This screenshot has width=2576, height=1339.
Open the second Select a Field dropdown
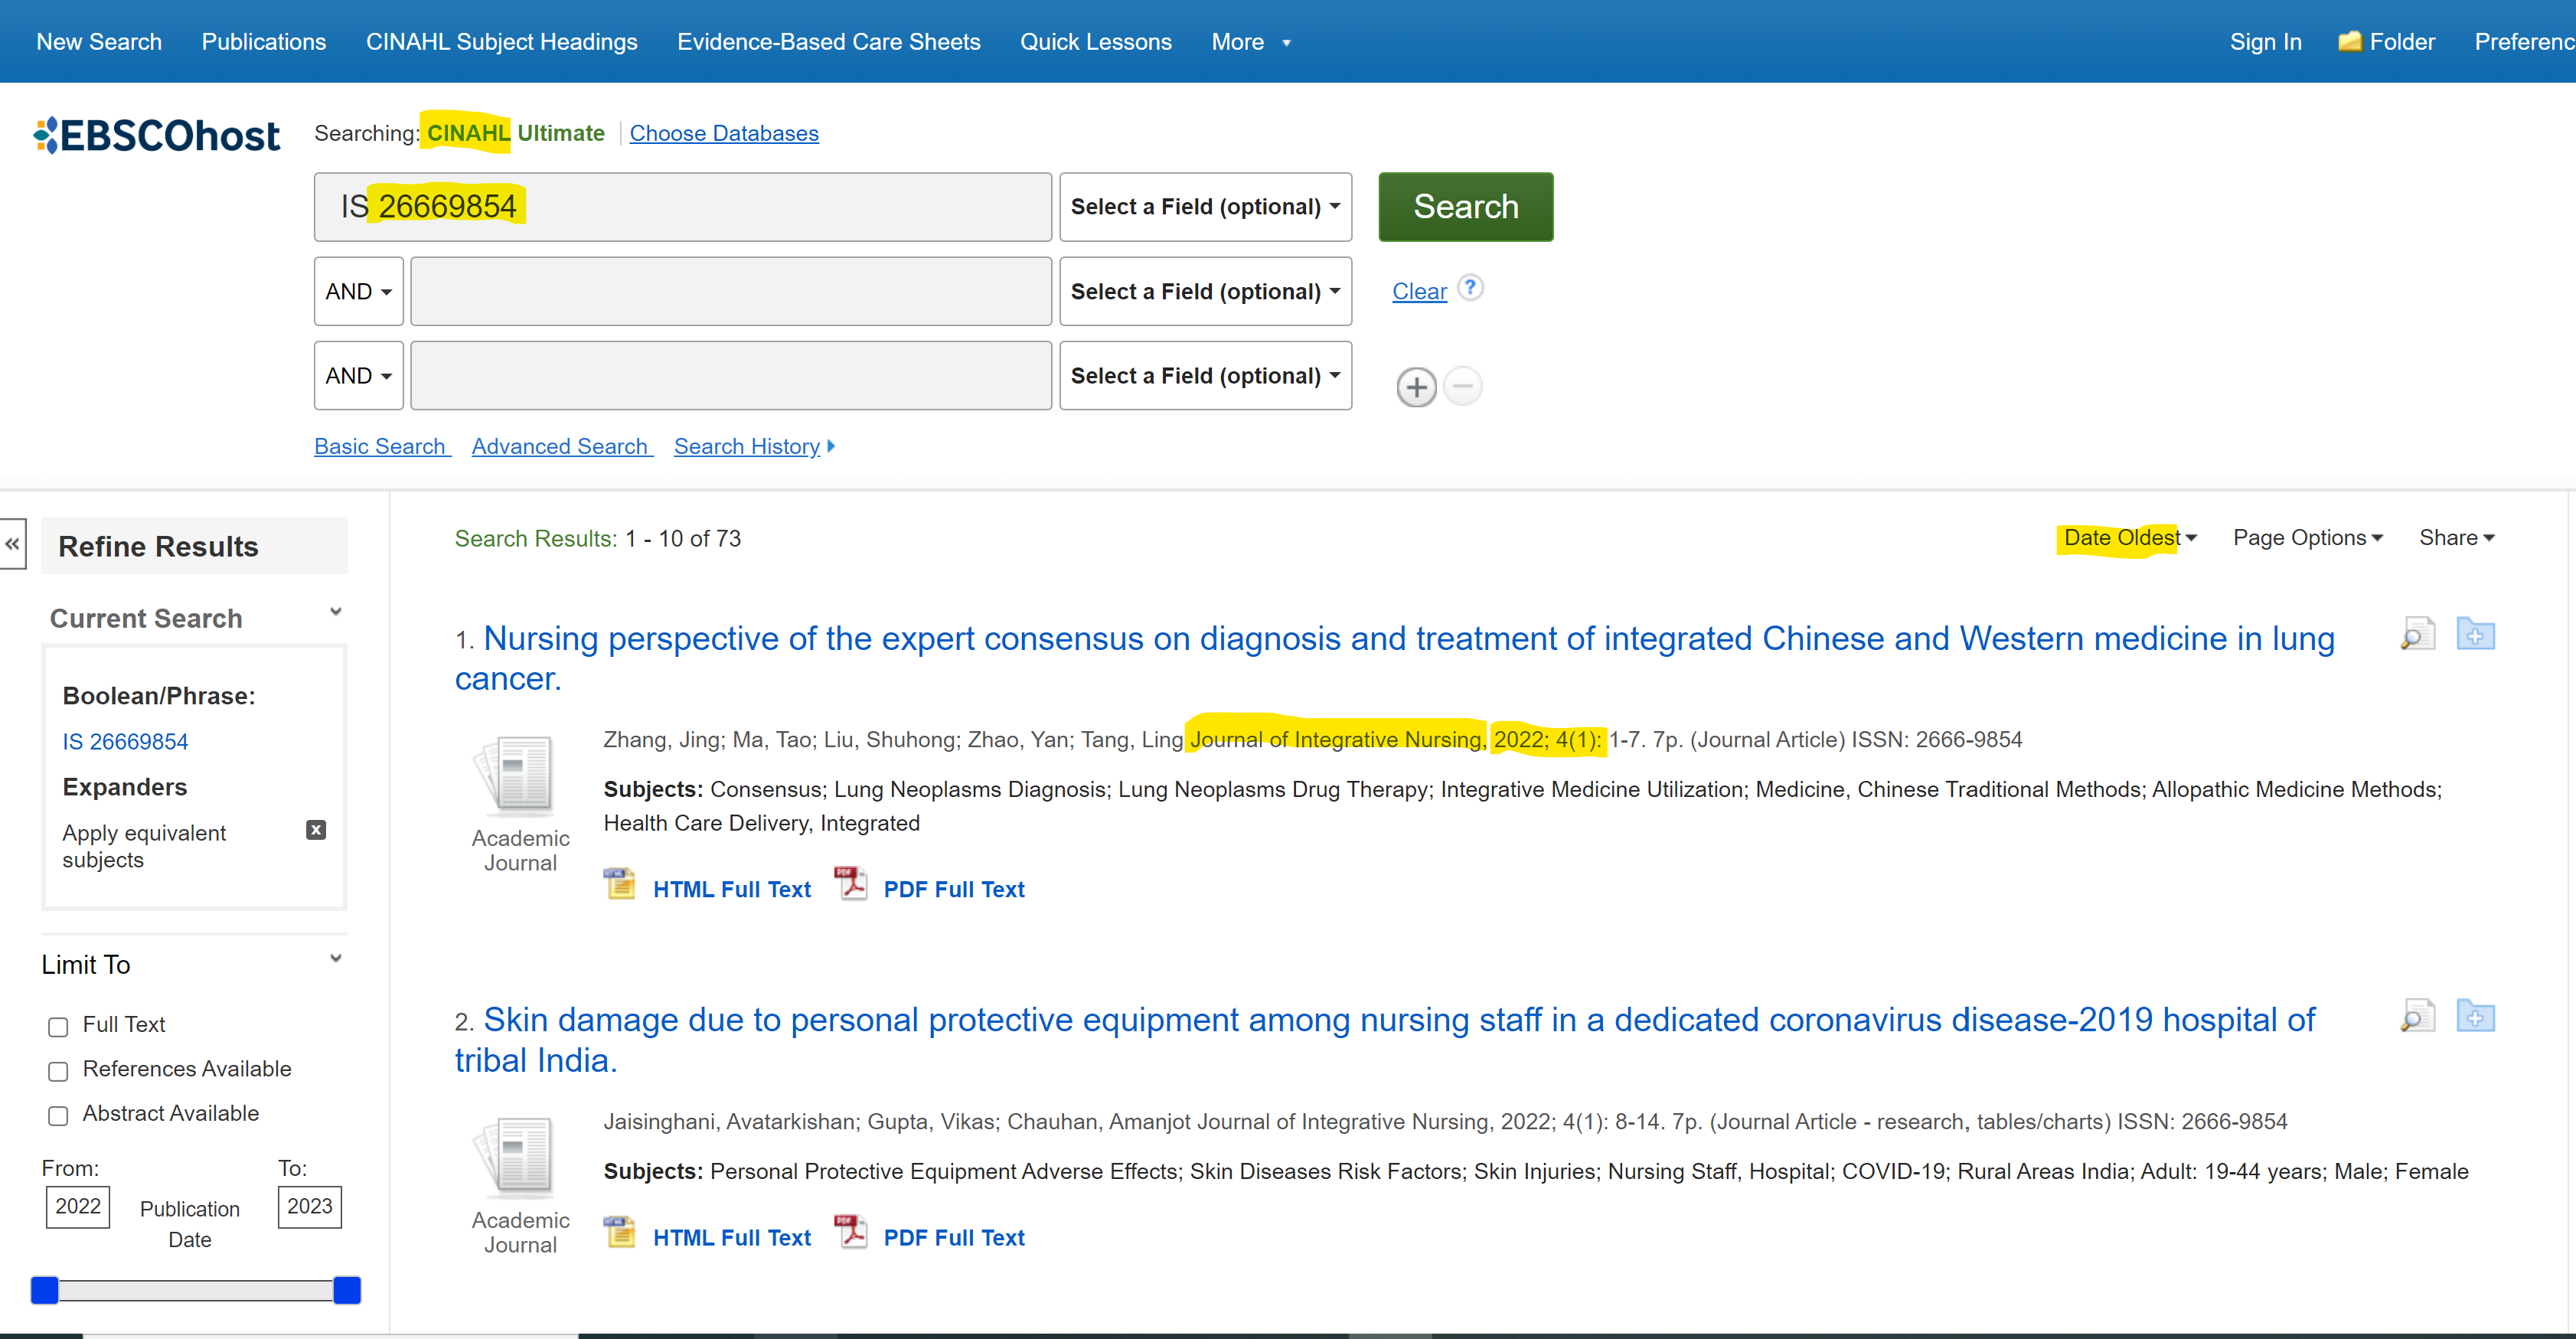pos(1205,291)
